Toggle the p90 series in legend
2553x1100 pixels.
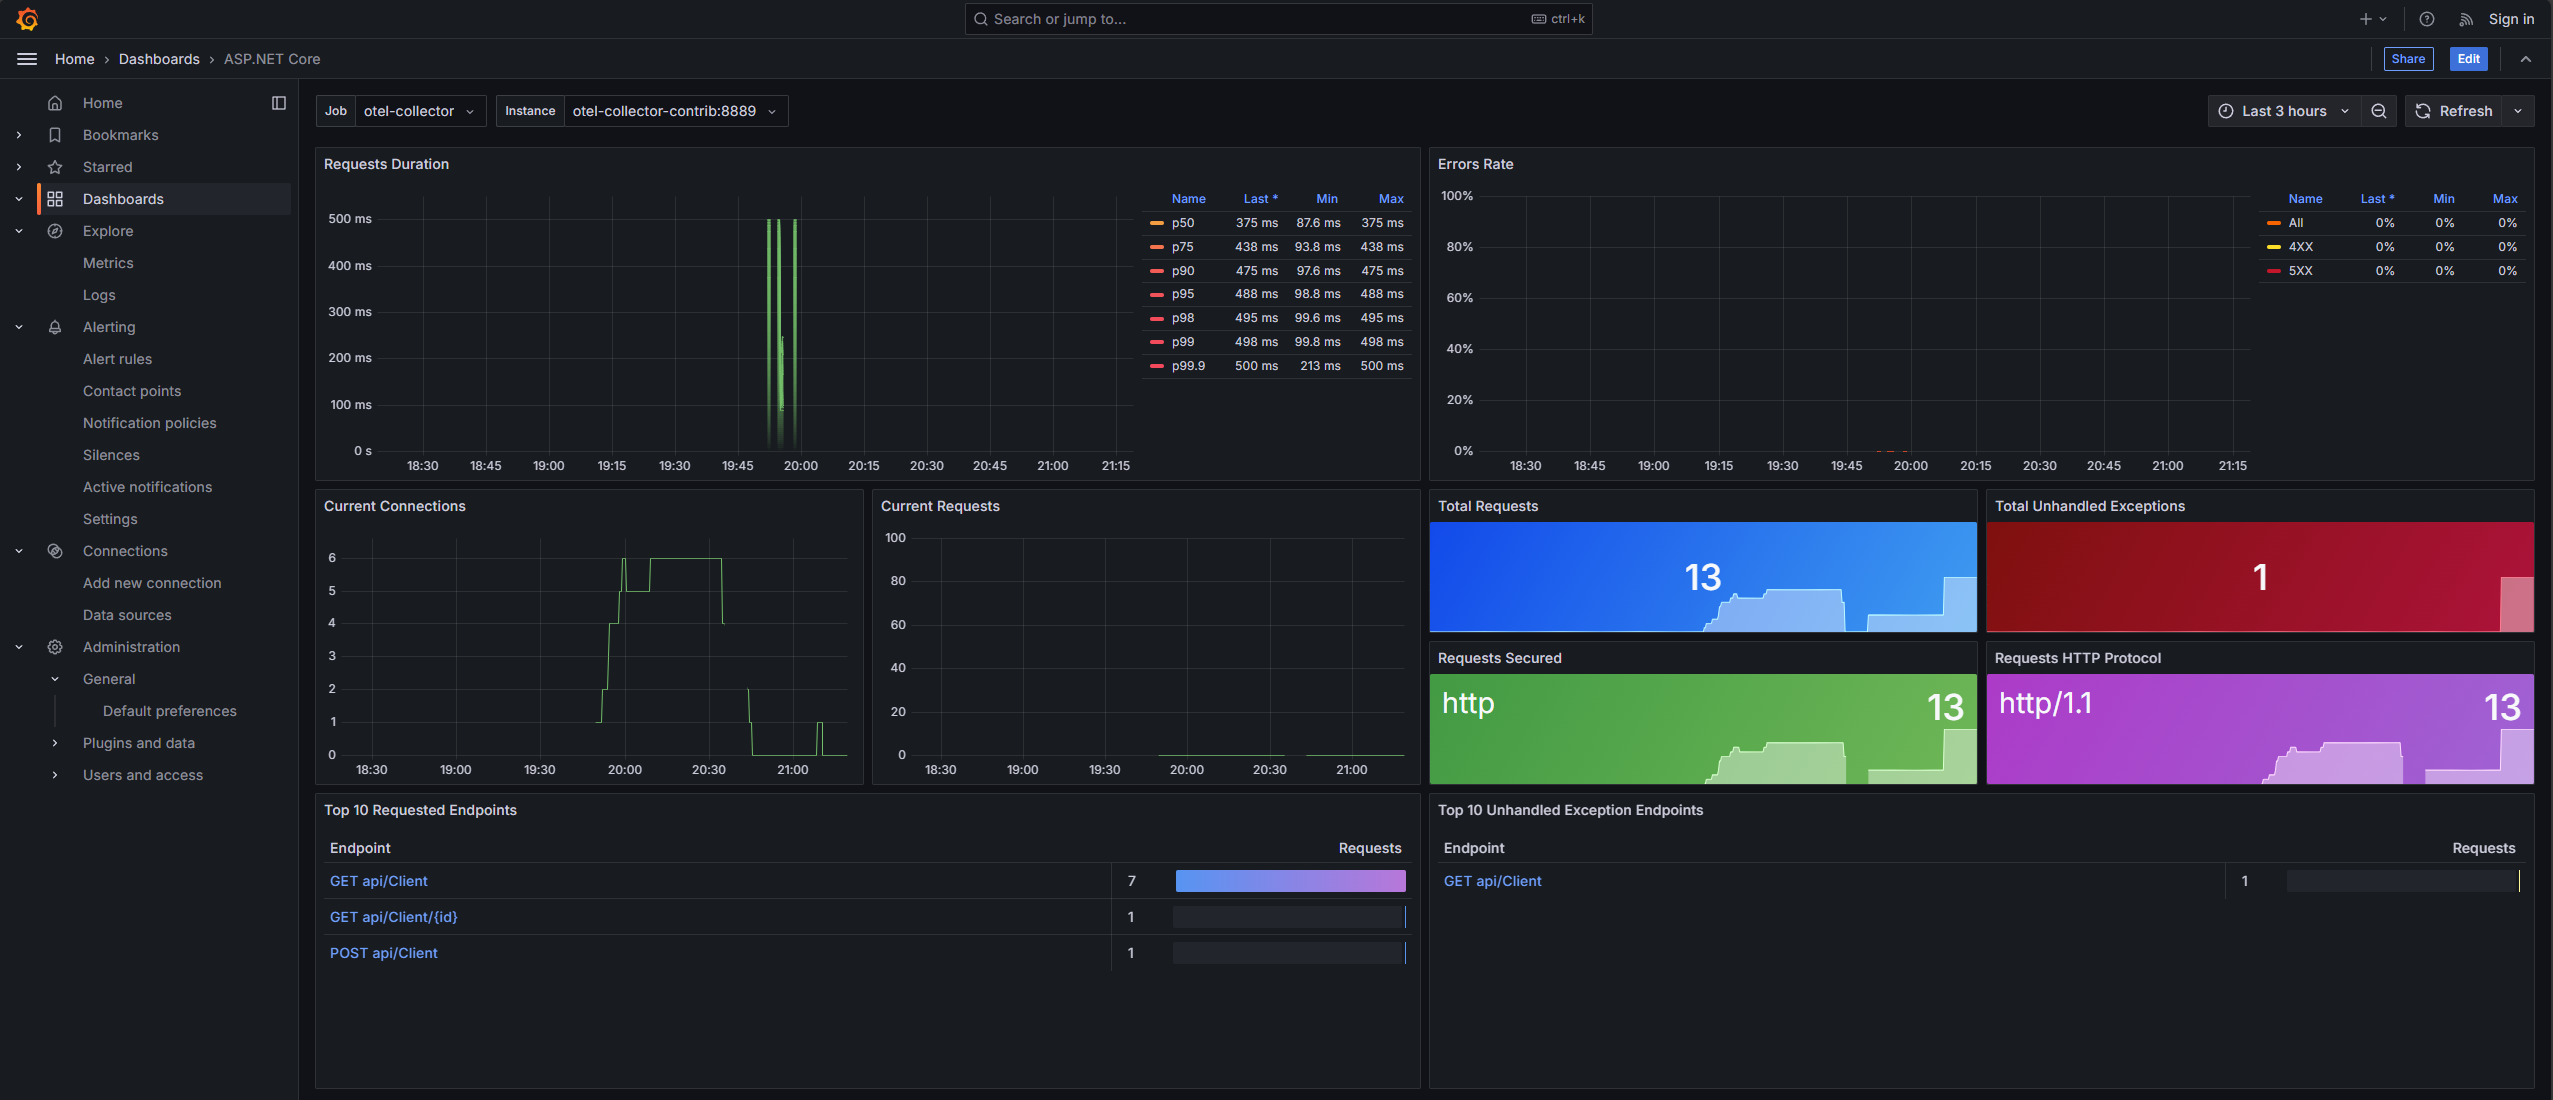[x=1183, y=271]
